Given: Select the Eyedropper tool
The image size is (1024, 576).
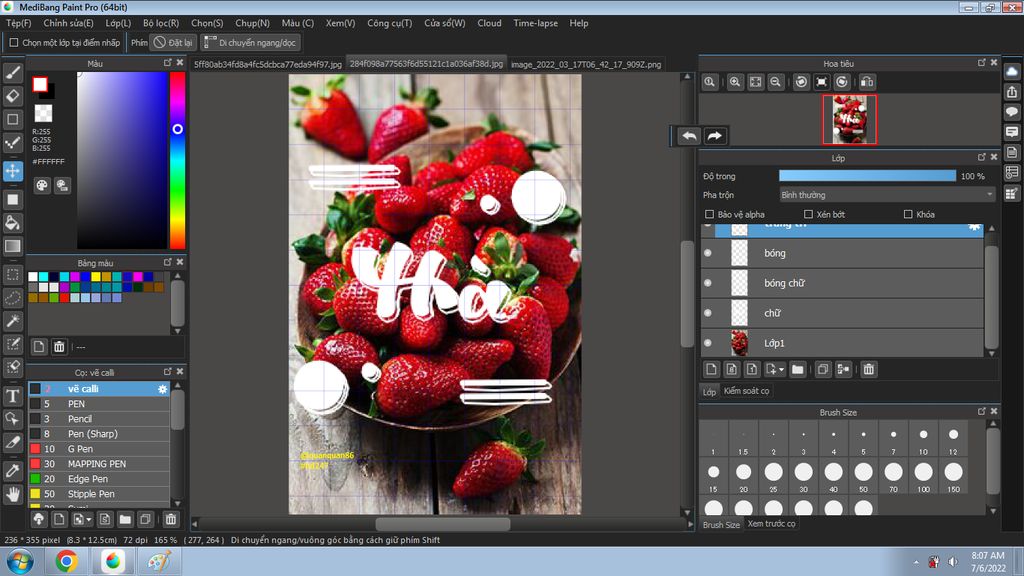Looking at the screenshot, I should click(13, 471).
